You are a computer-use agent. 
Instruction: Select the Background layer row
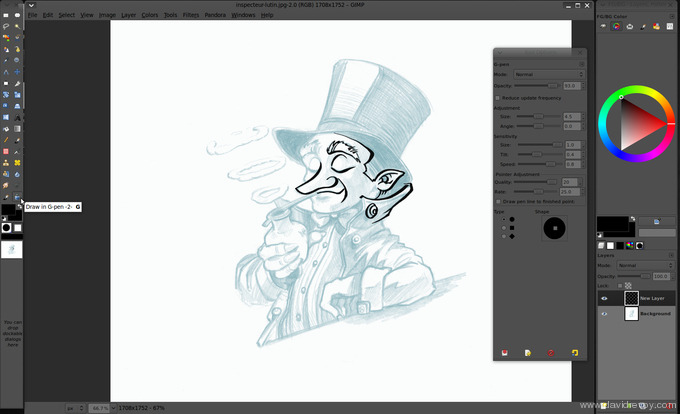click(x=637, y=314)
